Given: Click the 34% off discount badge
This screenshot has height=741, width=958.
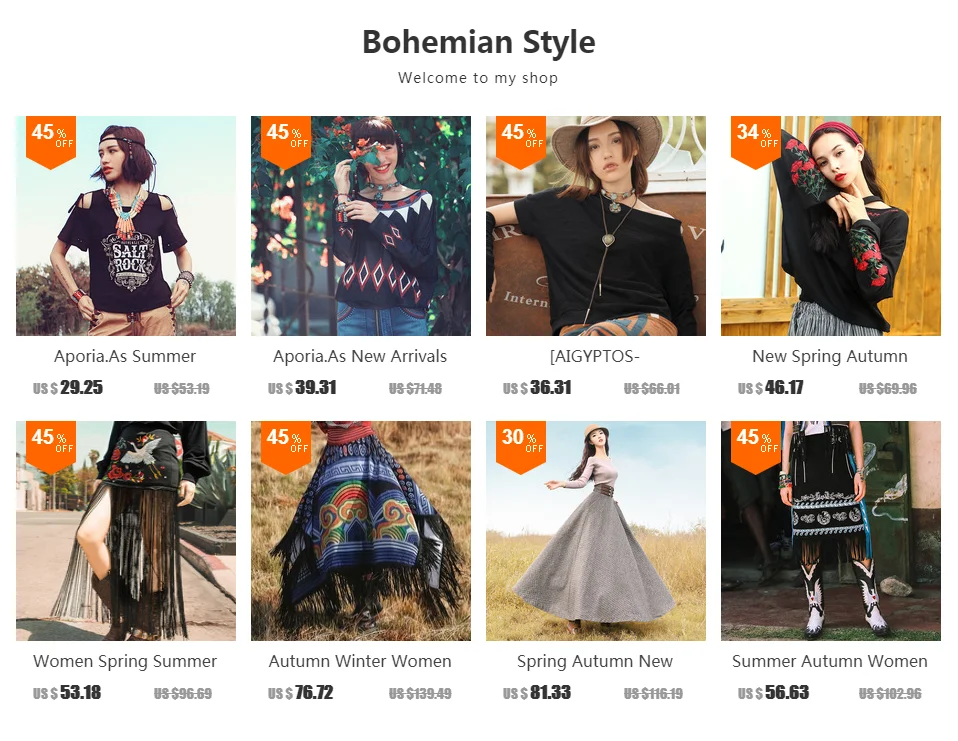Looking at the screenshot, I should coord(756,142).
